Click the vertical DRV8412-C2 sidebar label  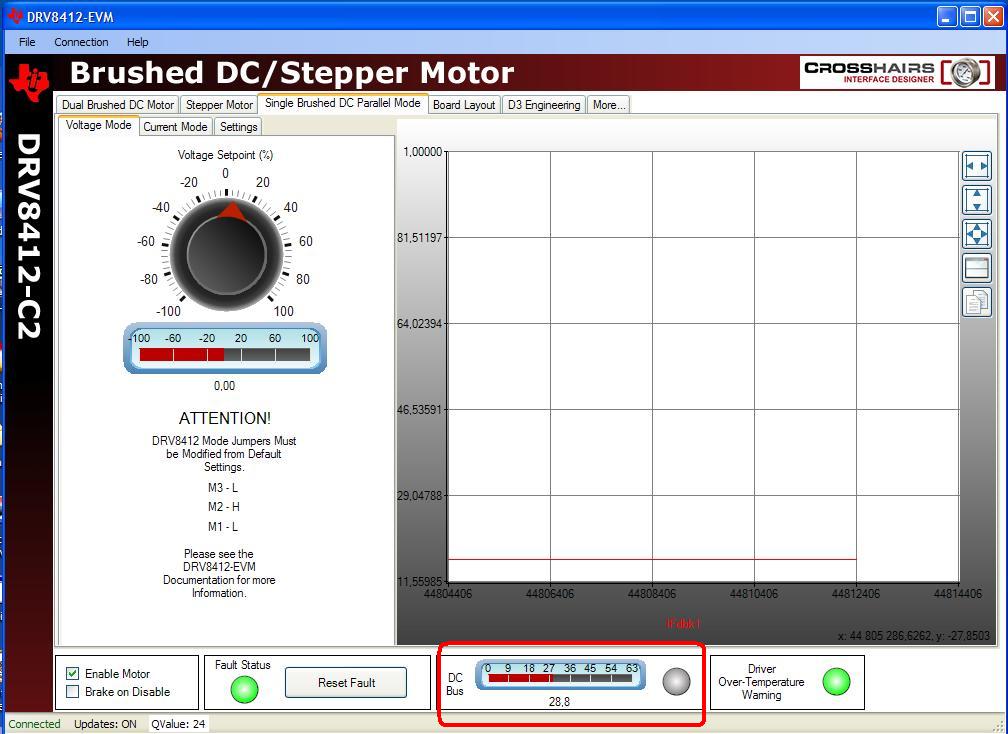[29, 236]
